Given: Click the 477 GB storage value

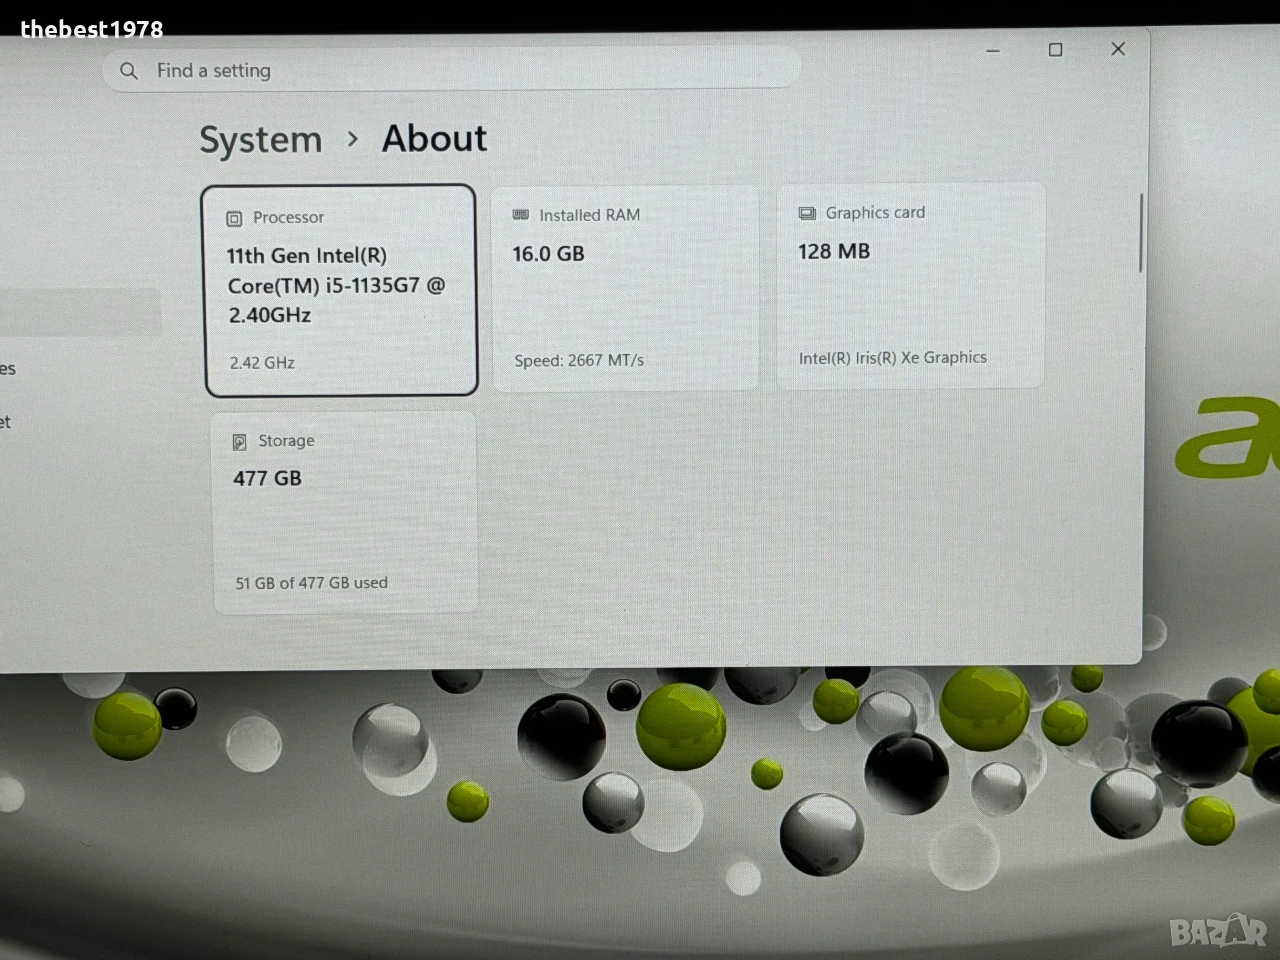Looking at the screenshot, I should coord(267,479).
